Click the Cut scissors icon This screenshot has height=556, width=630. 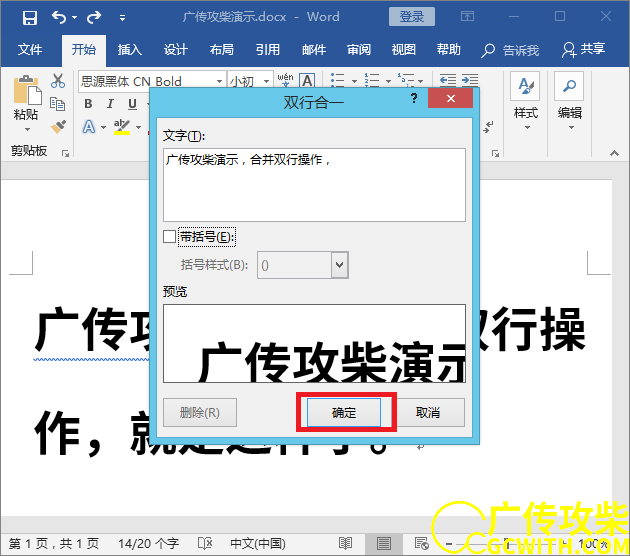point(58,81)
